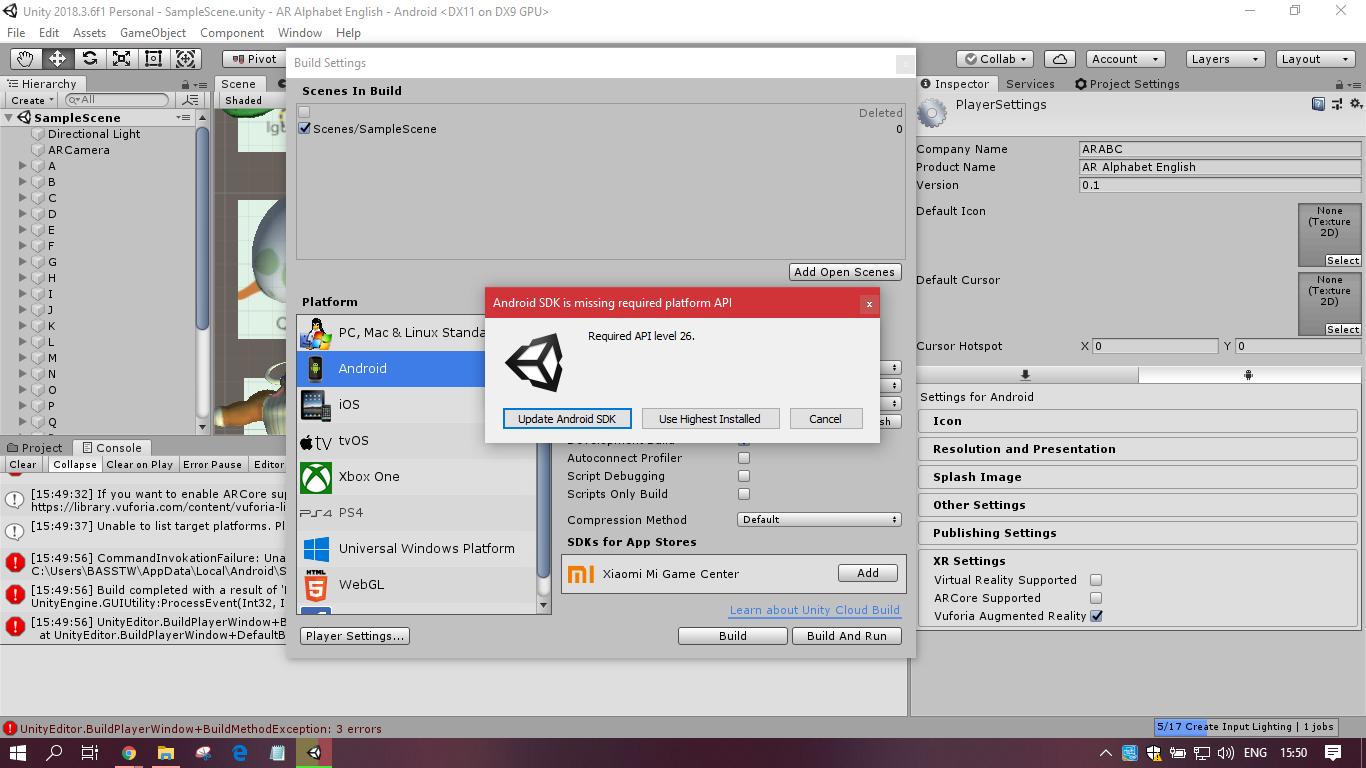Viewport: 1366px width, 768px height.
Task: Select Xbox One platform icon
Action: [316, 477]
